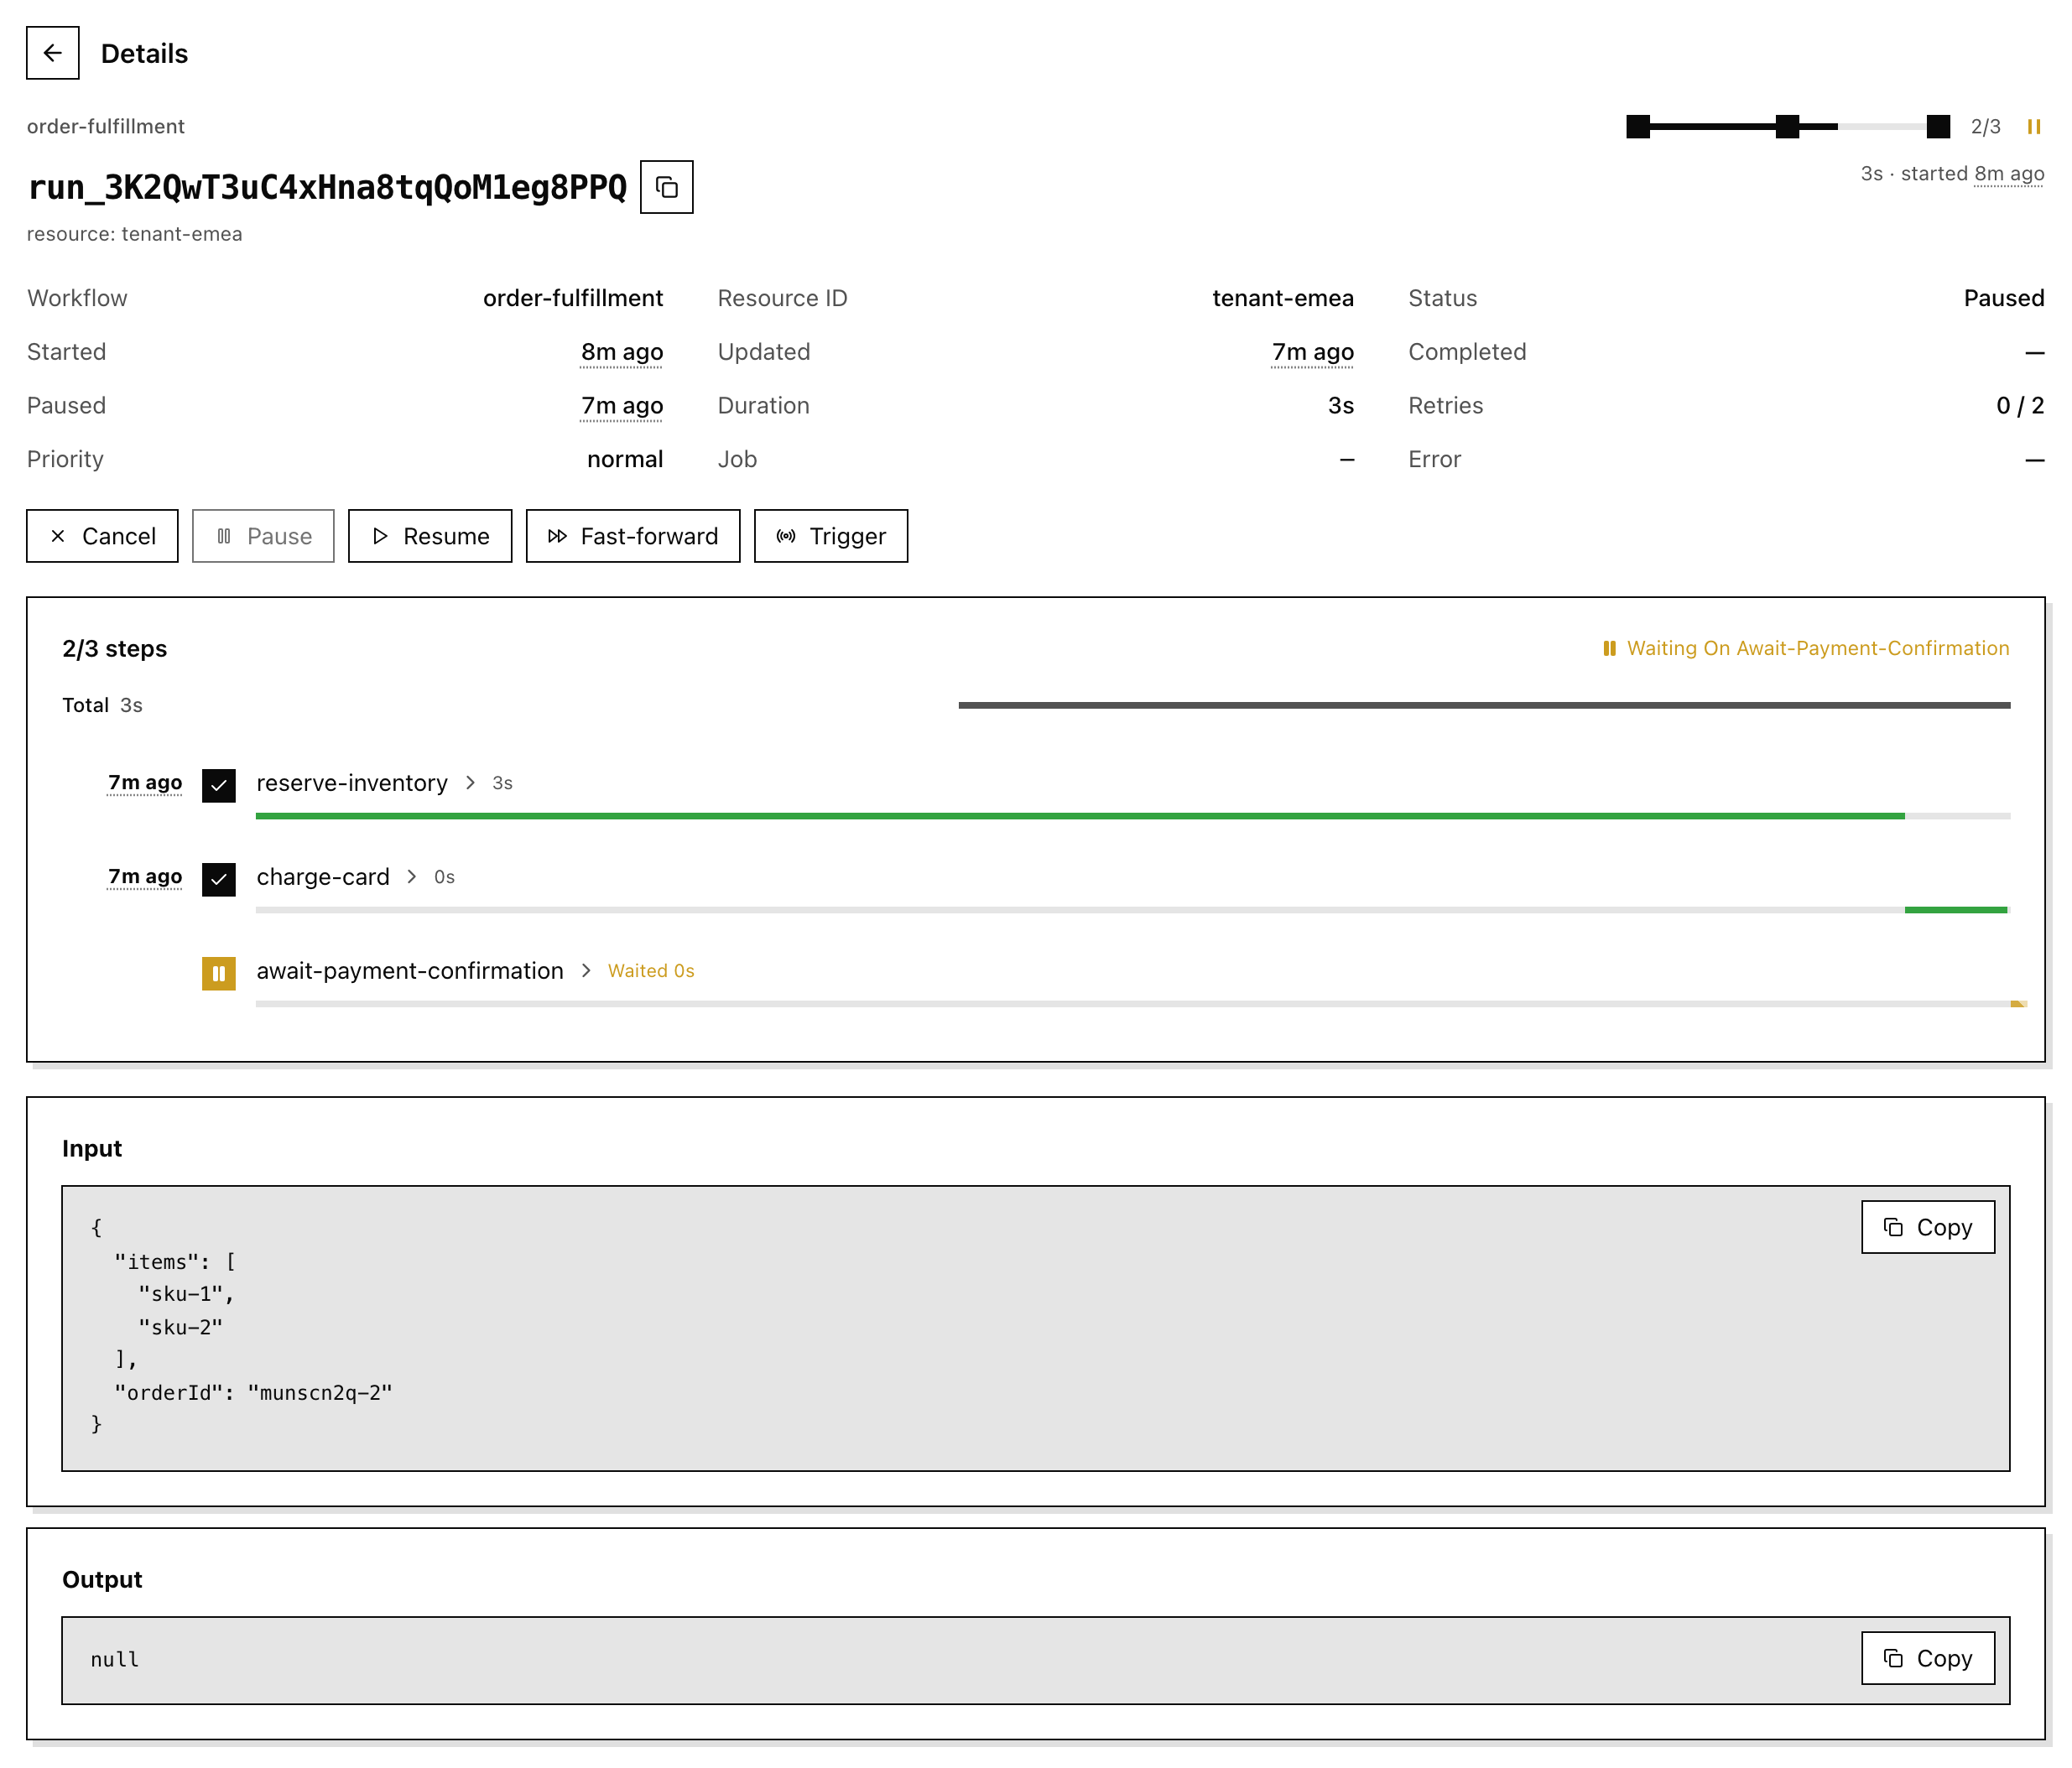This screenshot has height=1768, width=2072.
Task: Click the order-fulfillment breadcrumb above run ID
Action: (x=106, y=126)
